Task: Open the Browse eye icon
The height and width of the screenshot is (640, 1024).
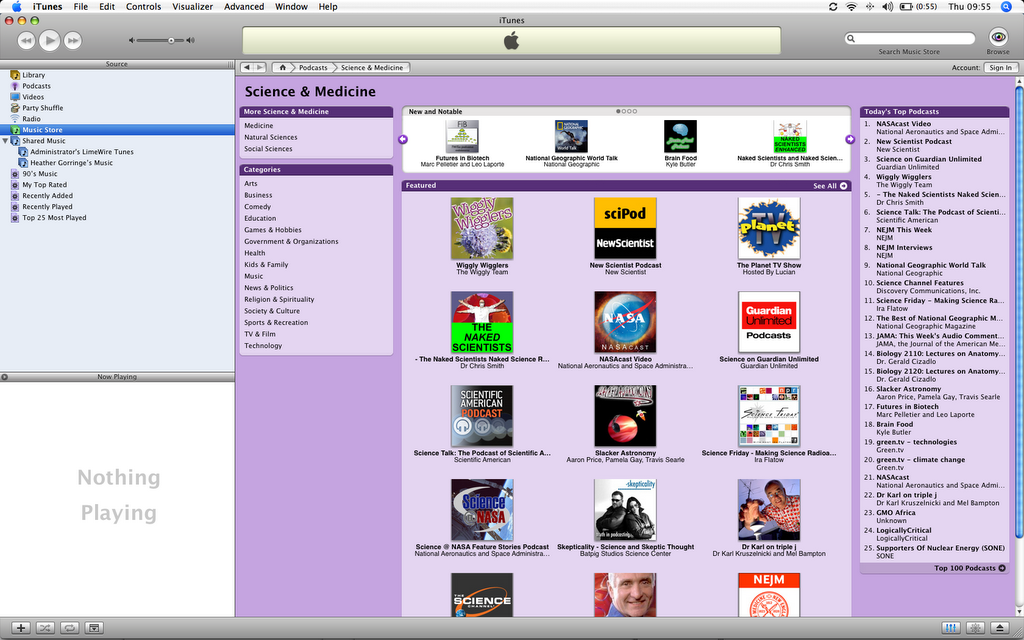Action: click(998, 38)
